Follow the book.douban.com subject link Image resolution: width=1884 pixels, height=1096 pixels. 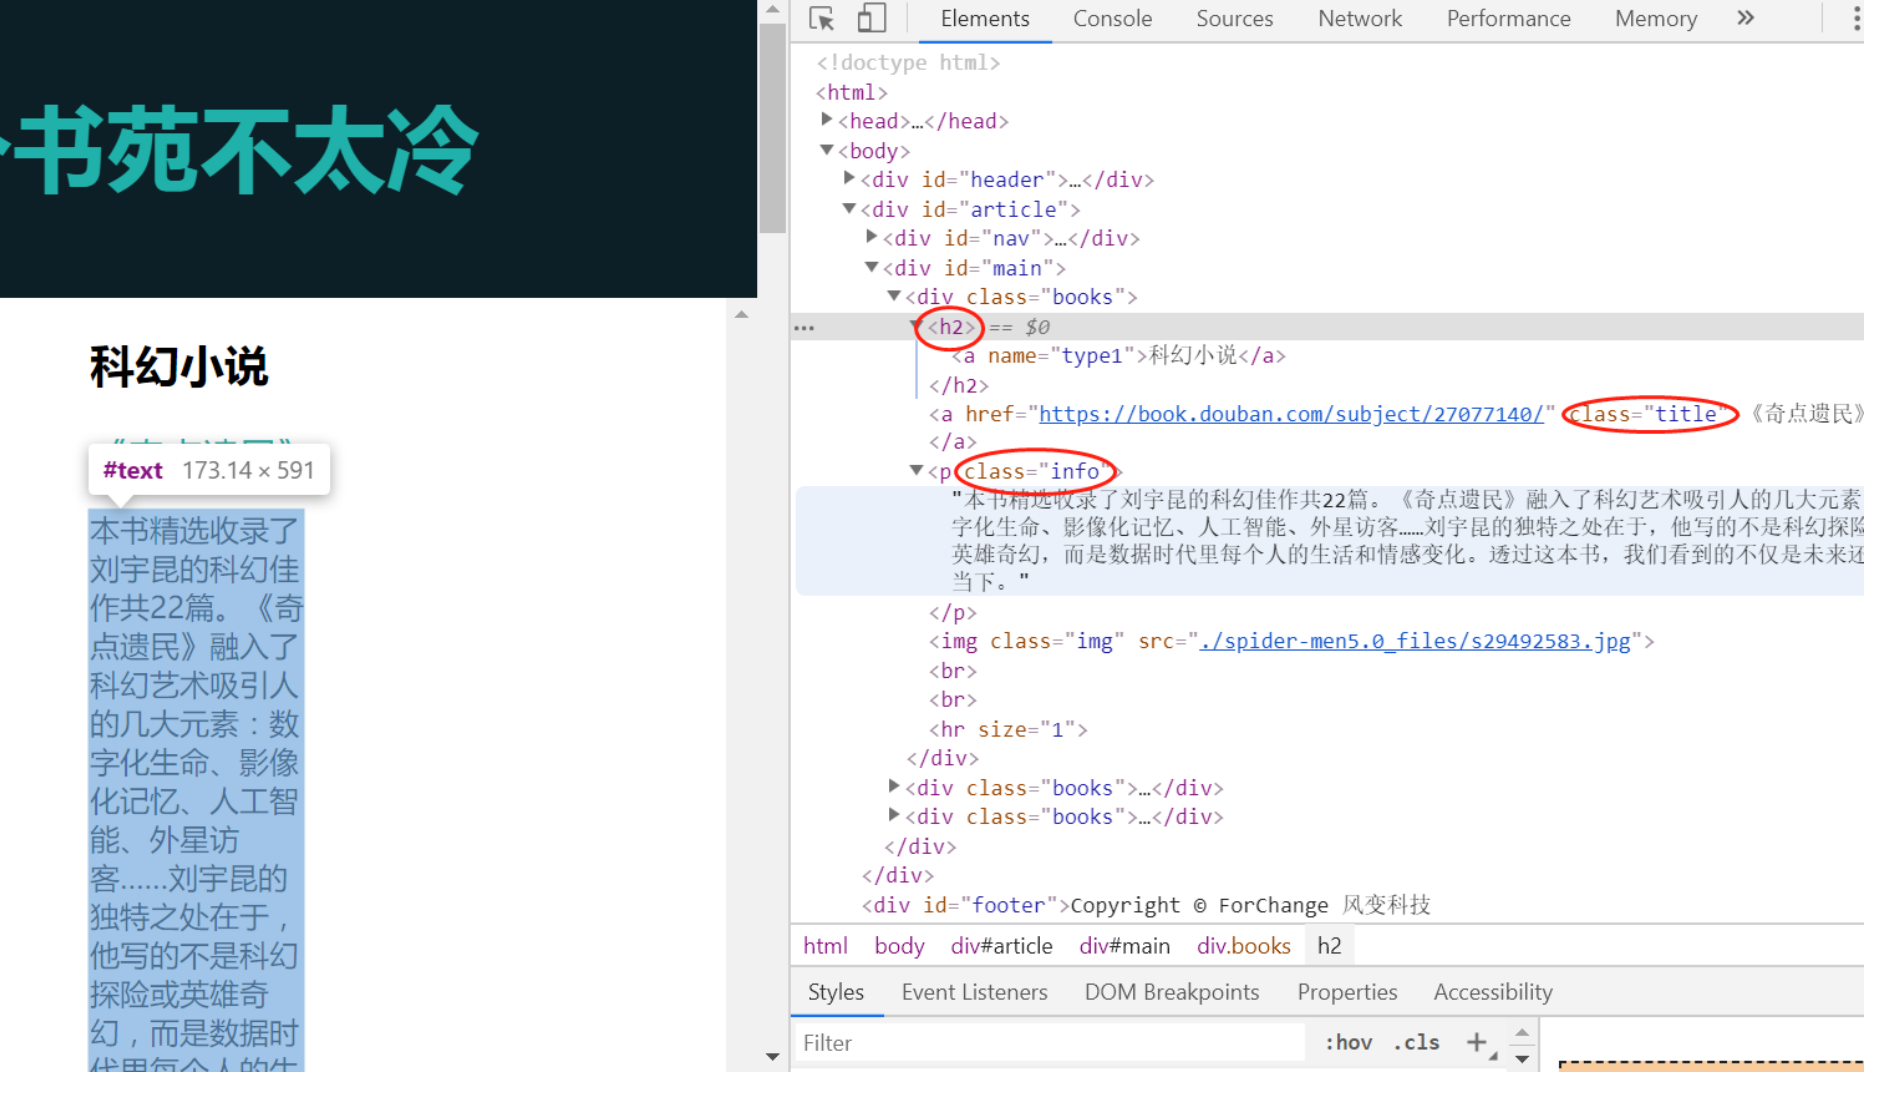[1290, 414]
